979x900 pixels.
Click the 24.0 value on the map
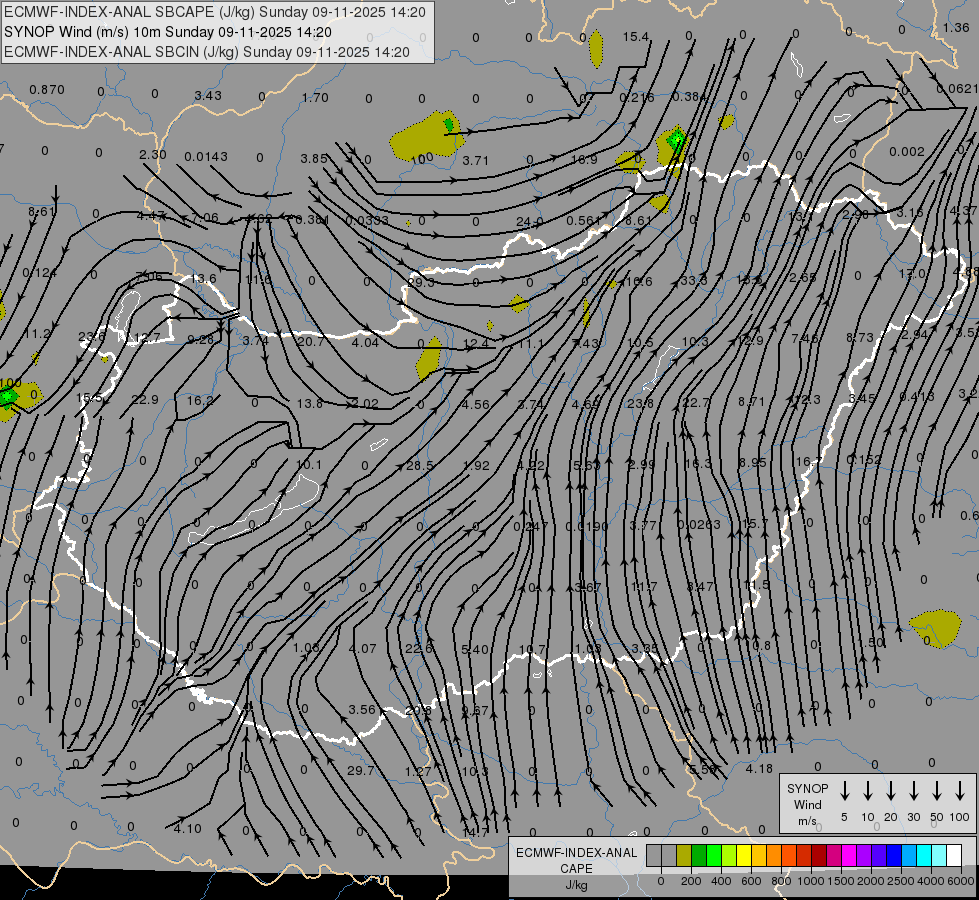tap(529, 222)
